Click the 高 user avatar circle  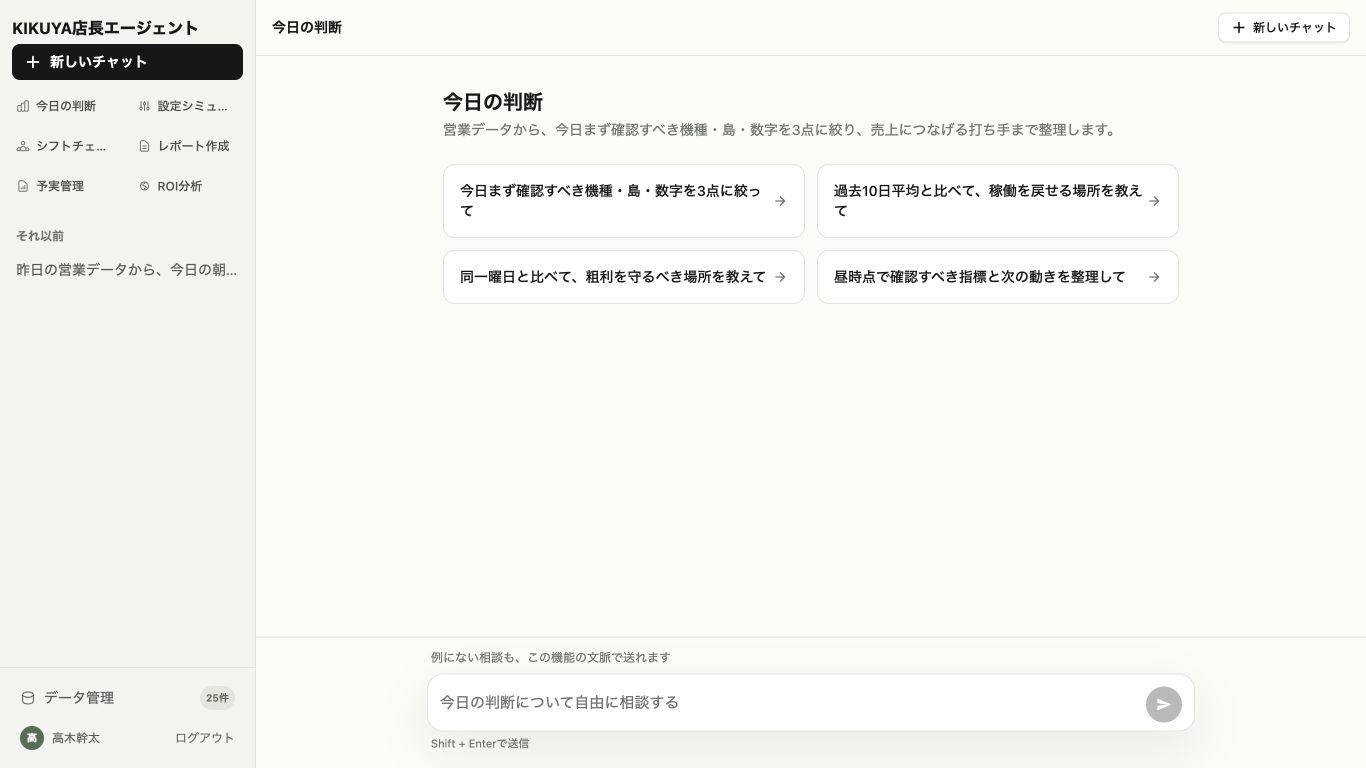tap(32, 738)
